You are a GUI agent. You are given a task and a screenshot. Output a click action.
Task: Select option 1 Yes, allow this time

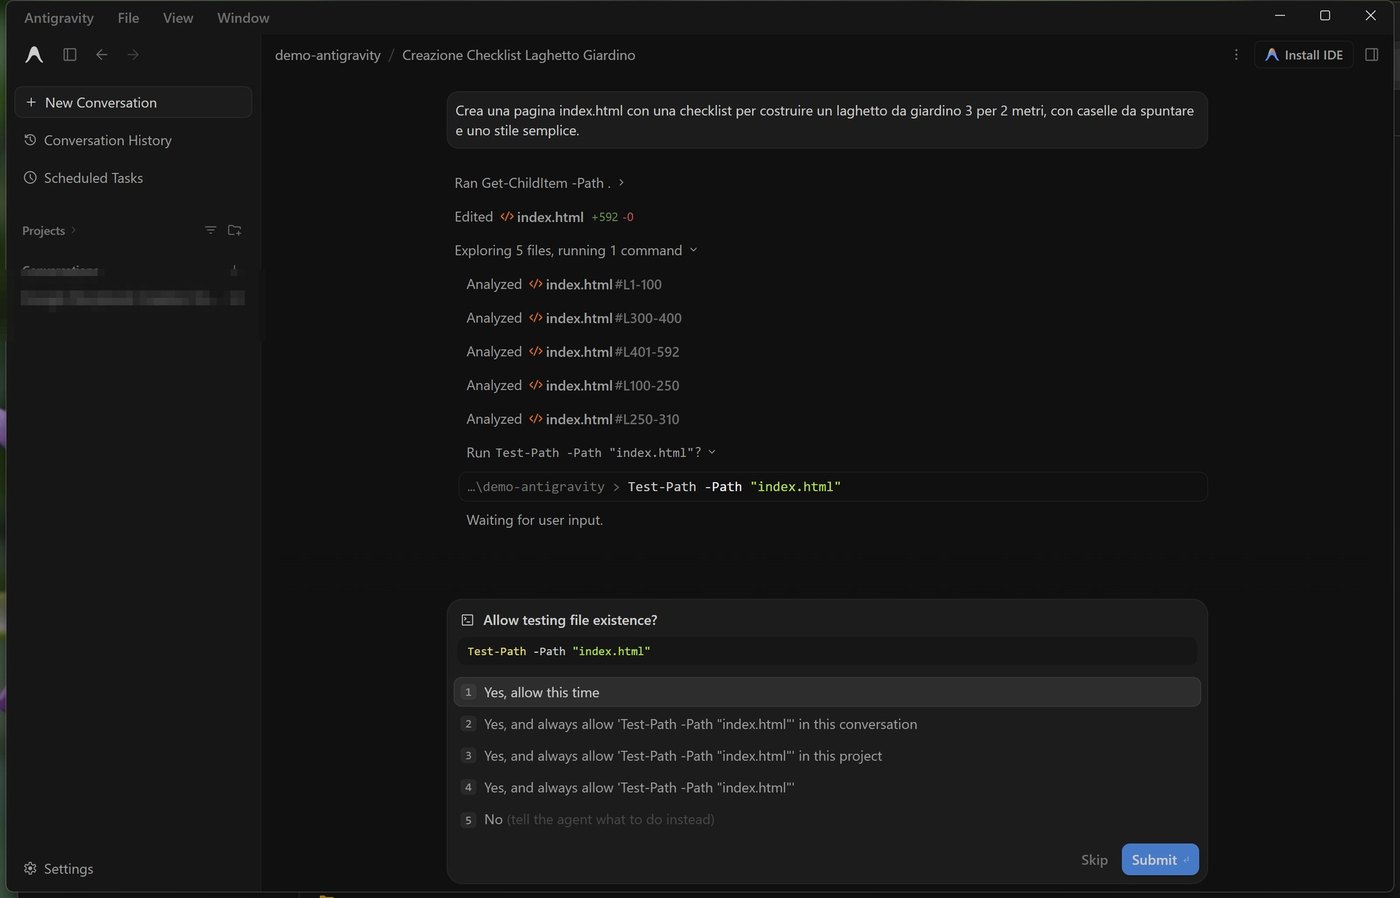827,692
